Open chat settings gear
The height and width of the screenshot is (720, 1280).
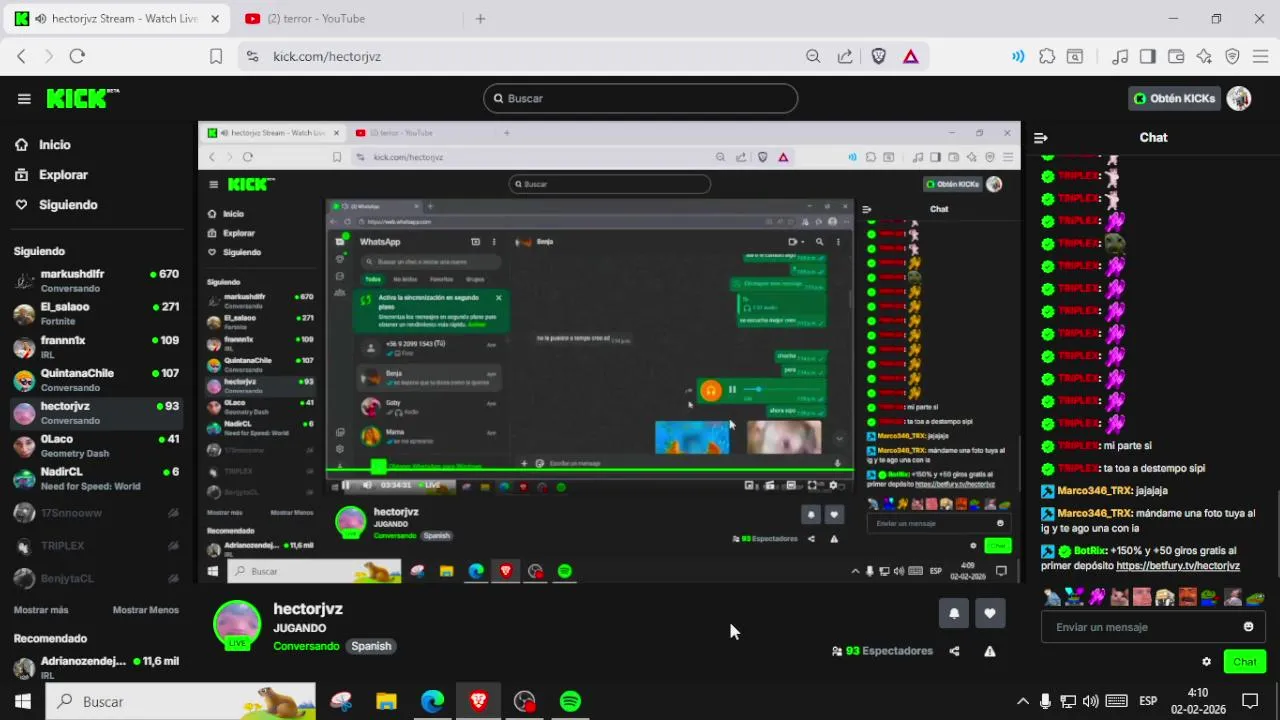point(1206,662)
